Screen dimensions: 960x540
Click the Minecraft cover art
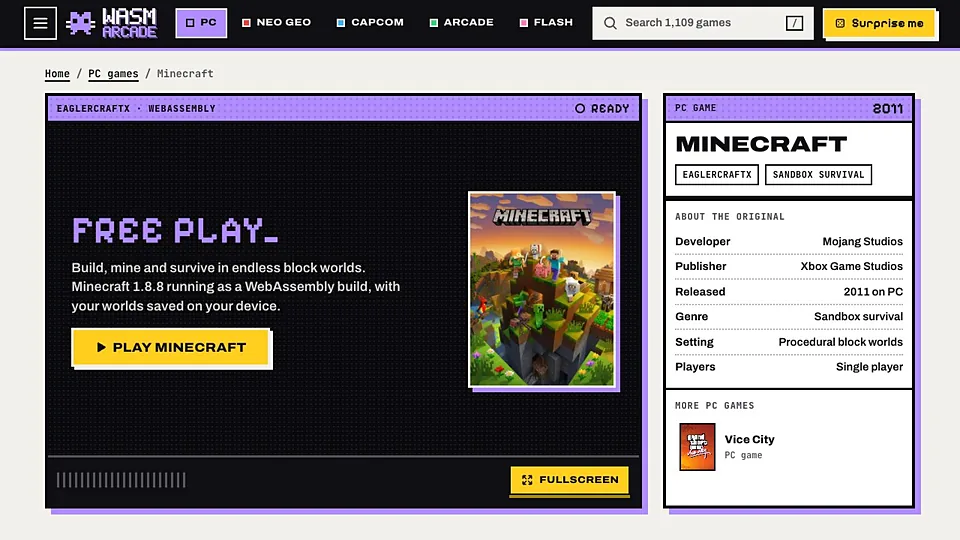pos(542,289)
